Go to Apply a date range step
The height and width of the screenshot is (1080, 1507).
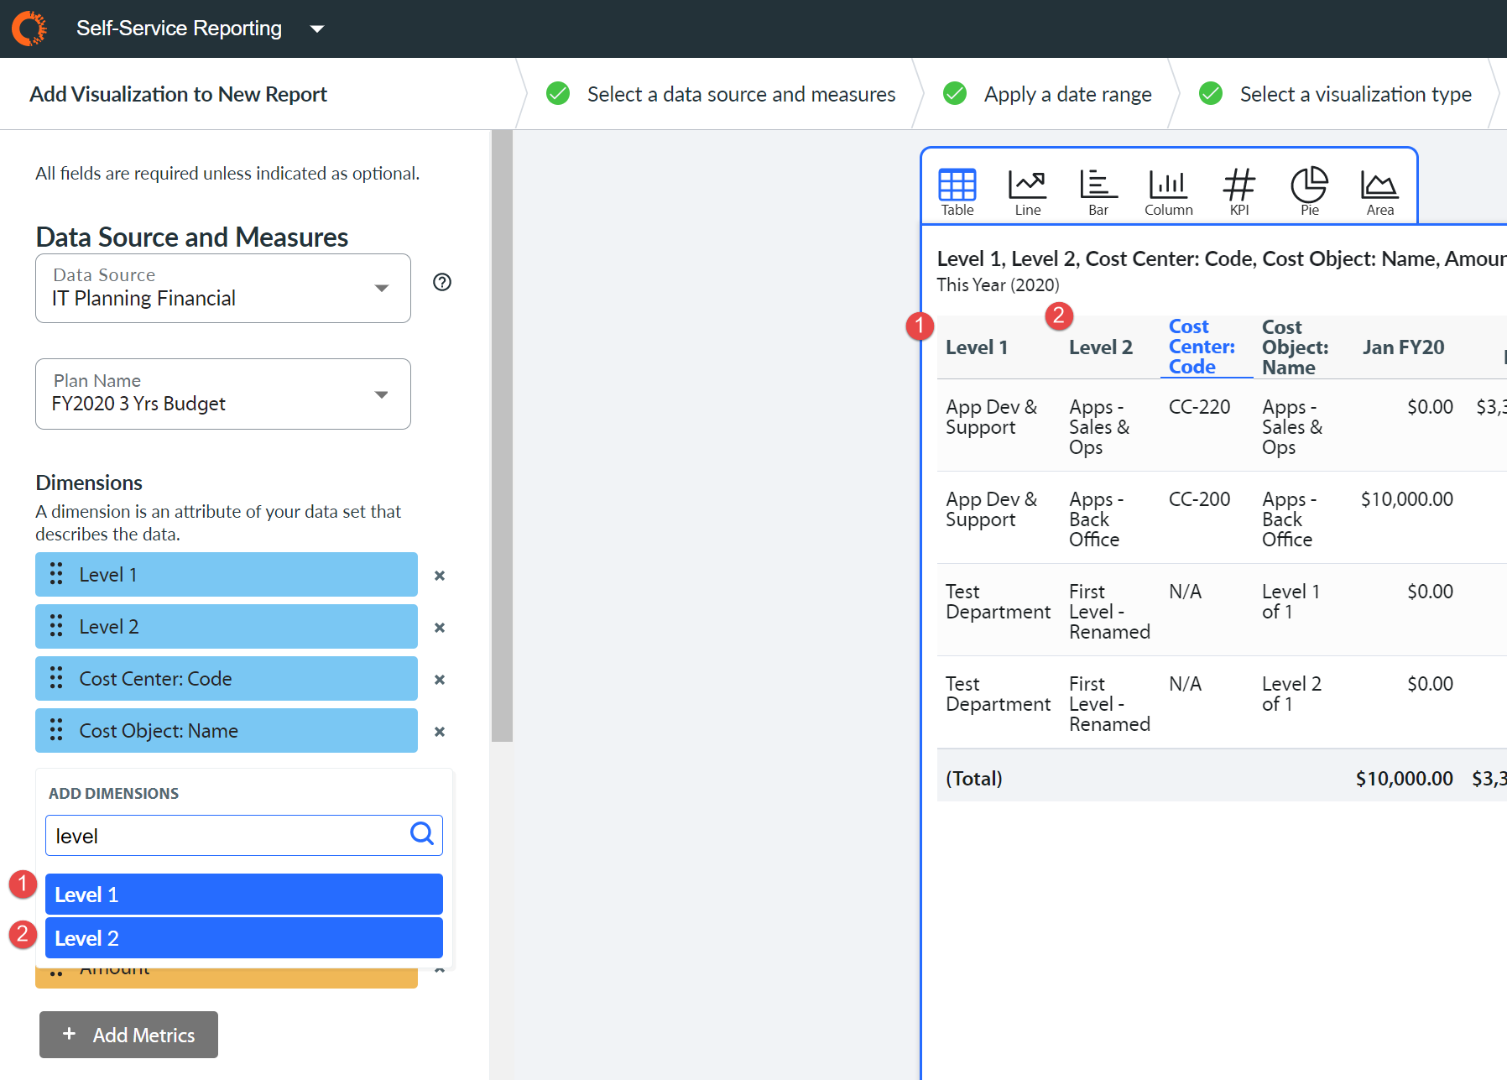pos(1067,94)
